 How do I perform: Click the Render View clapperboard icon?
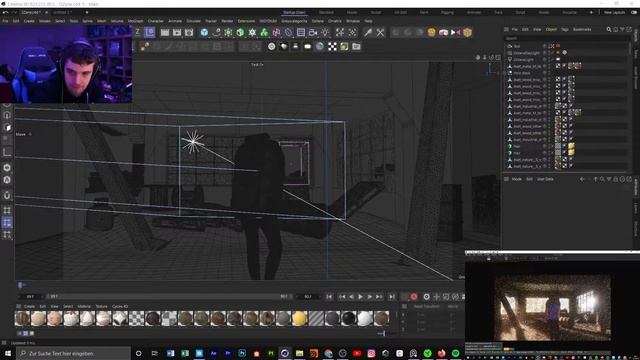click(164, 32)
